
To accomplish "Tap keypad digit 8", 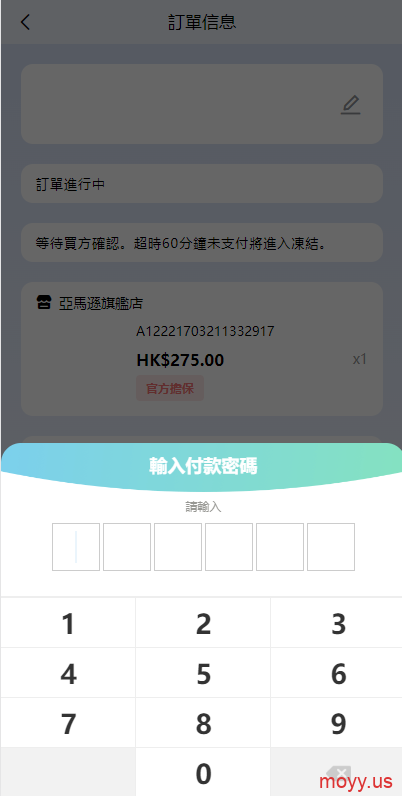I will (x=203, y=723).
